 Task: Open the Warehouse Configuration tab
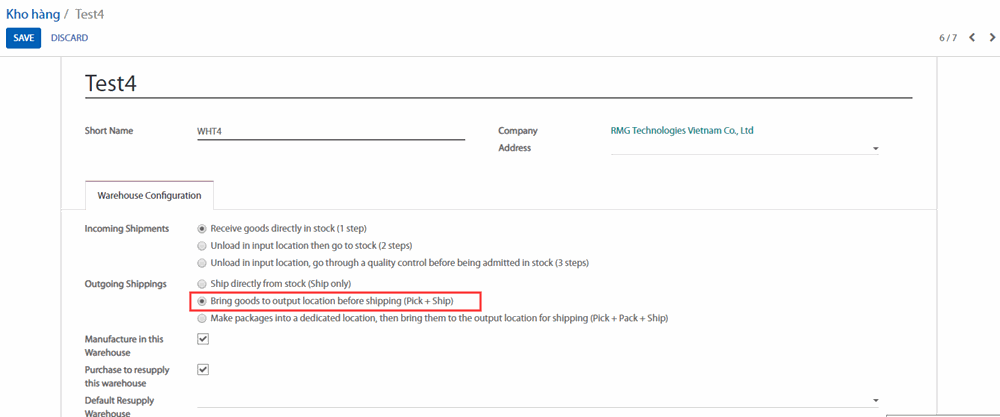[149, 195]
